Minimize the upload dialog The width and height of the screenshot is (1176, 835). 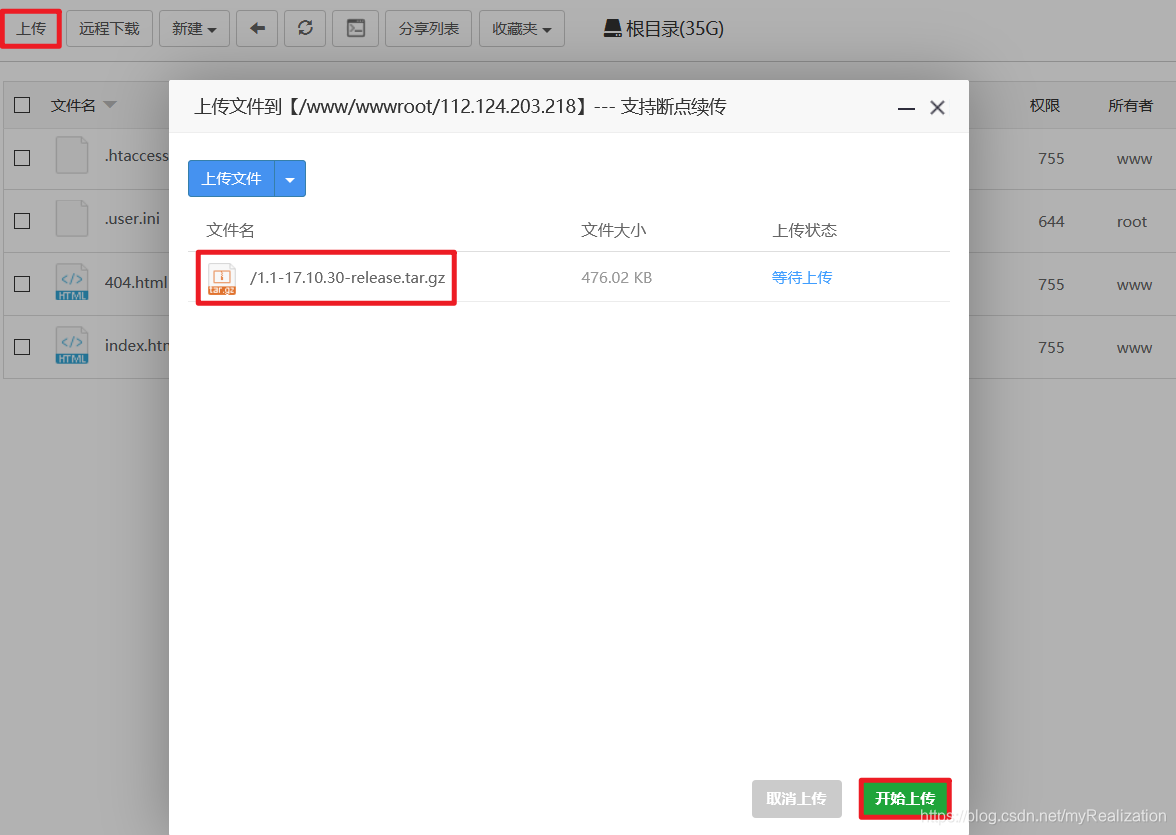[906, 108]
